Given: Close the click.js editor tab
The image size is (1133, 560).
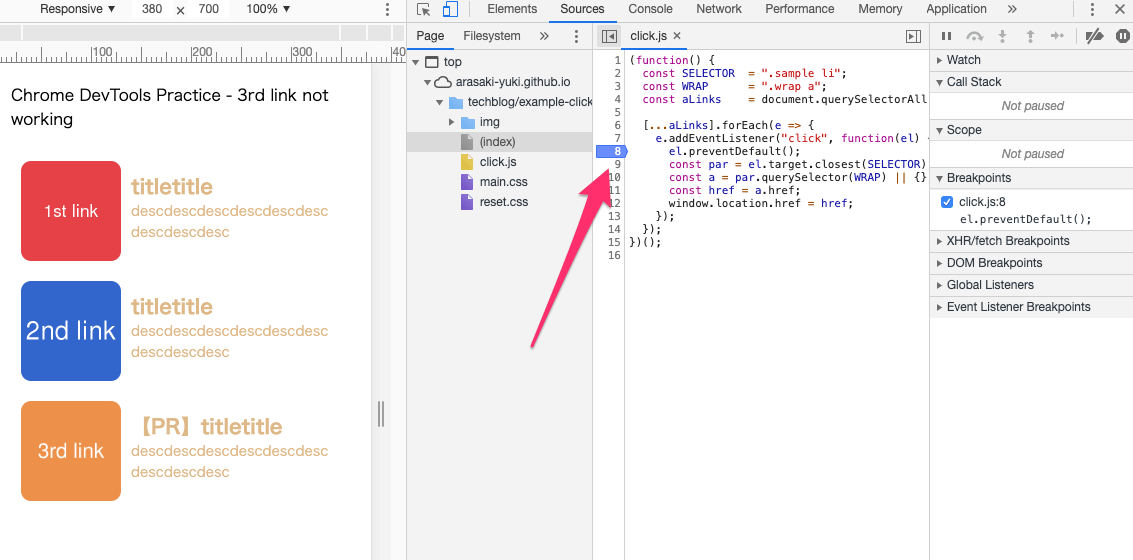Looking at the screenshot, I should (677, 36).
